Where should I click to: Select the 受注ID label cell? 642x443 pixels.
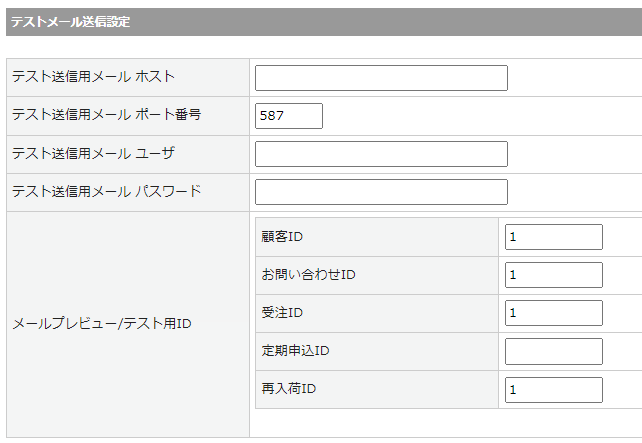pyautogui.click(x=282, y=313)
